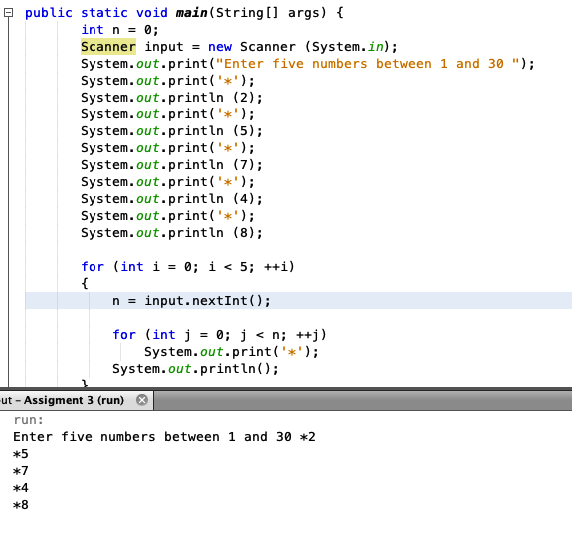
Task: Click the output prompt line ending in *2
Action: pyautogui.click(x=164, y=437)
